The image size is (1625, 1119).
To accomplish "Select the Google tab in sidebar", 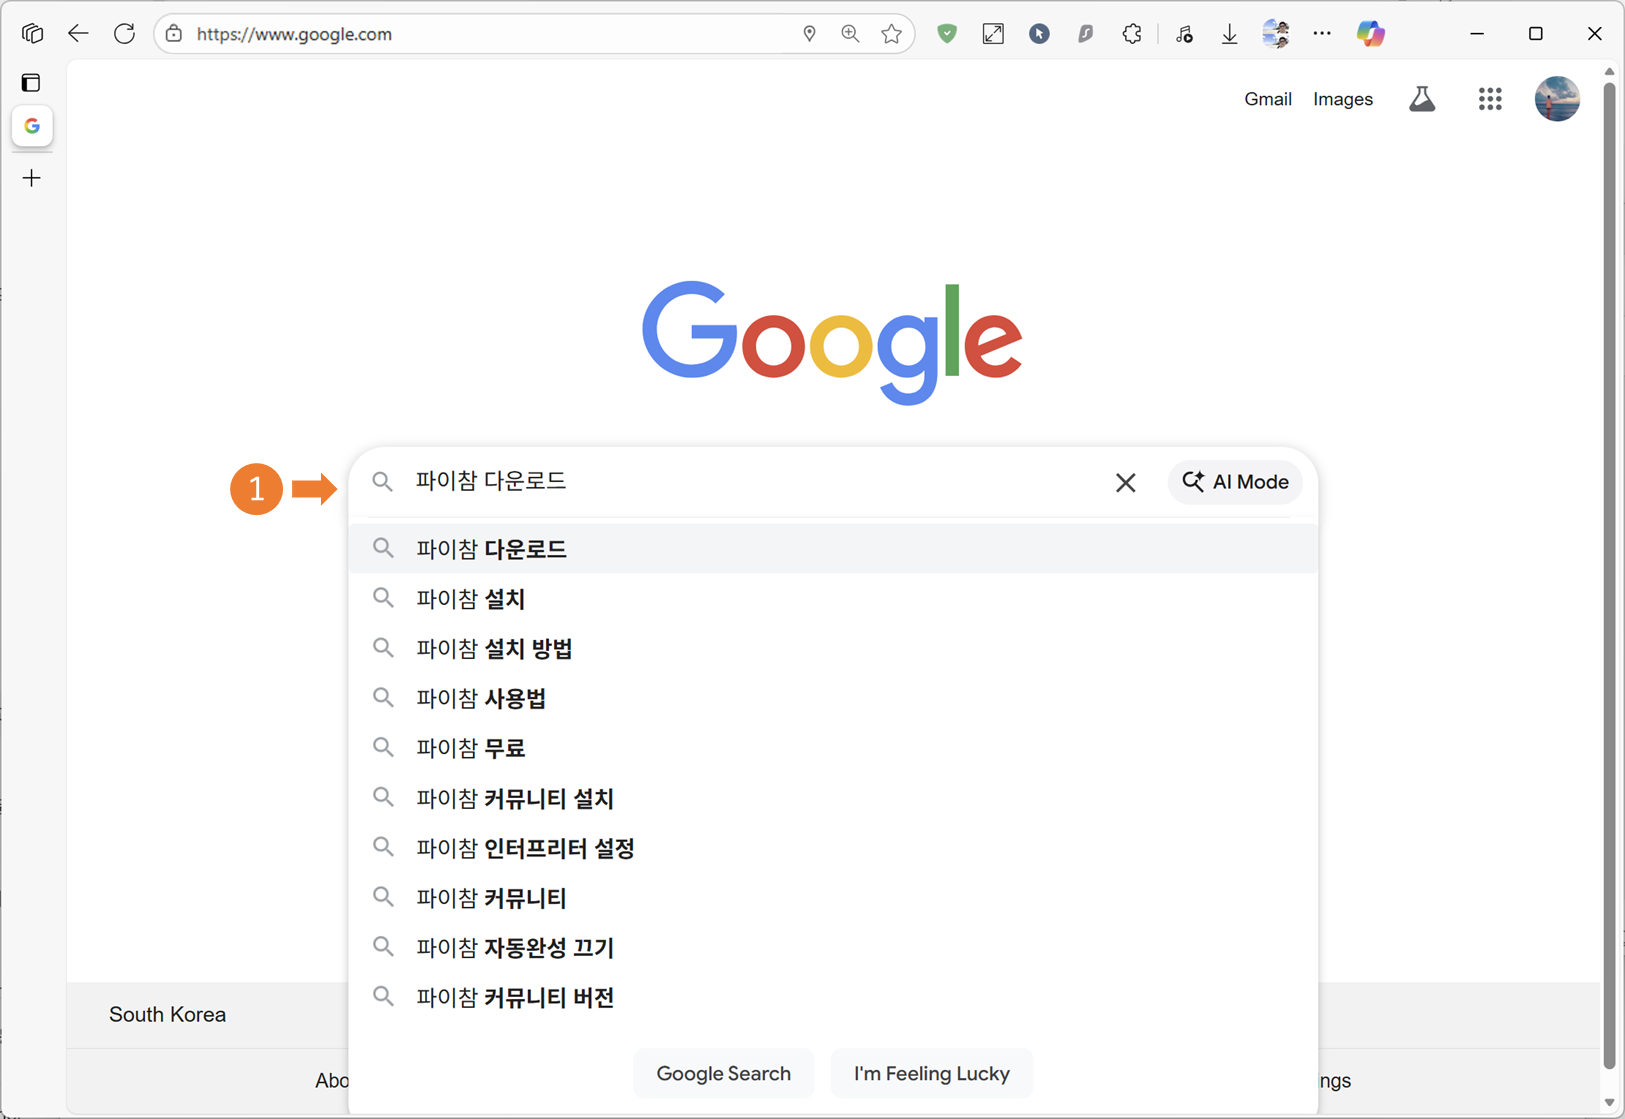I will point(32,126).
